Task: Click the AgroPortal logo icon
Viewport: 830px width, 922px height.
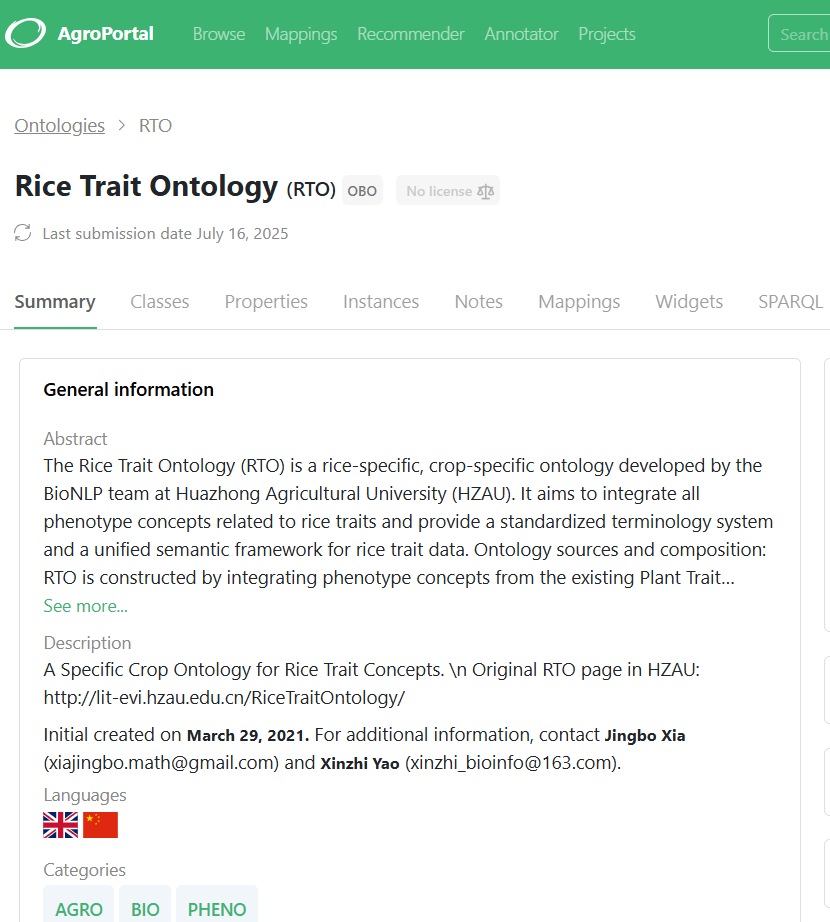Action: pos(25,34)
